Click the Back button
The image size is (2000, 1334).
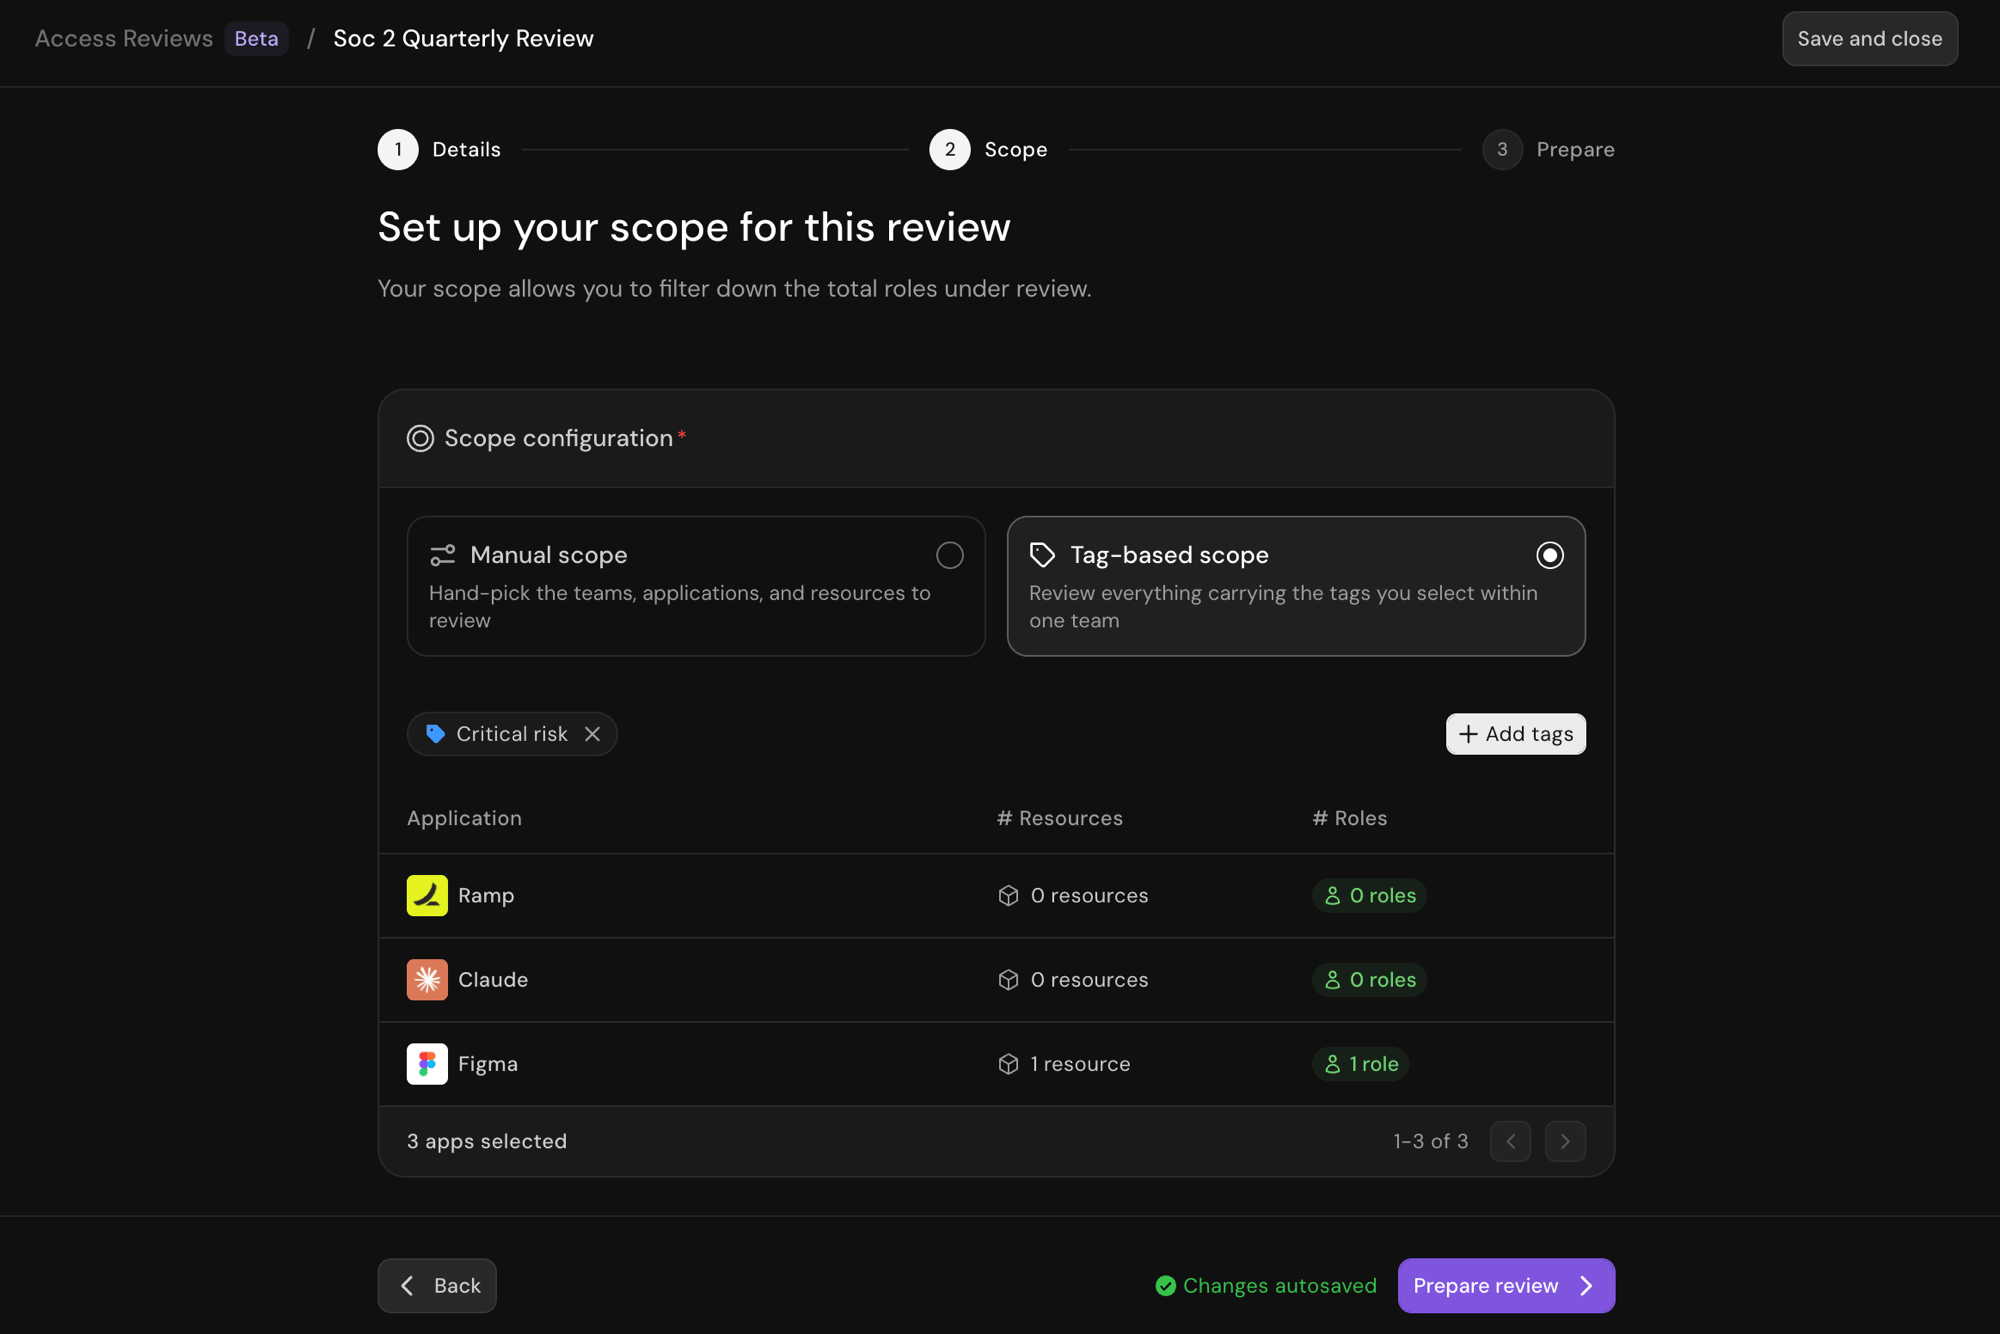[437, 1285]
